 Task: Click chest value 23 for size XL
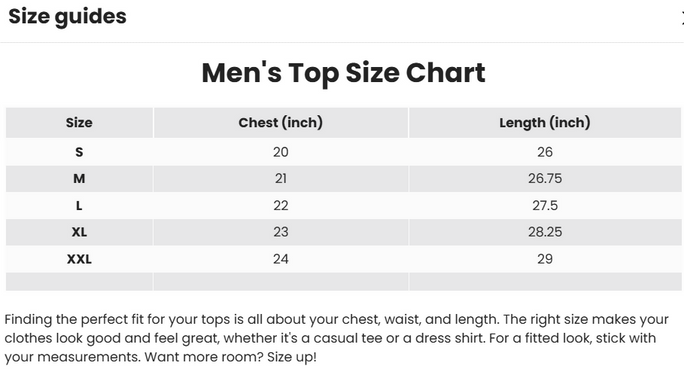click(280, 232)
